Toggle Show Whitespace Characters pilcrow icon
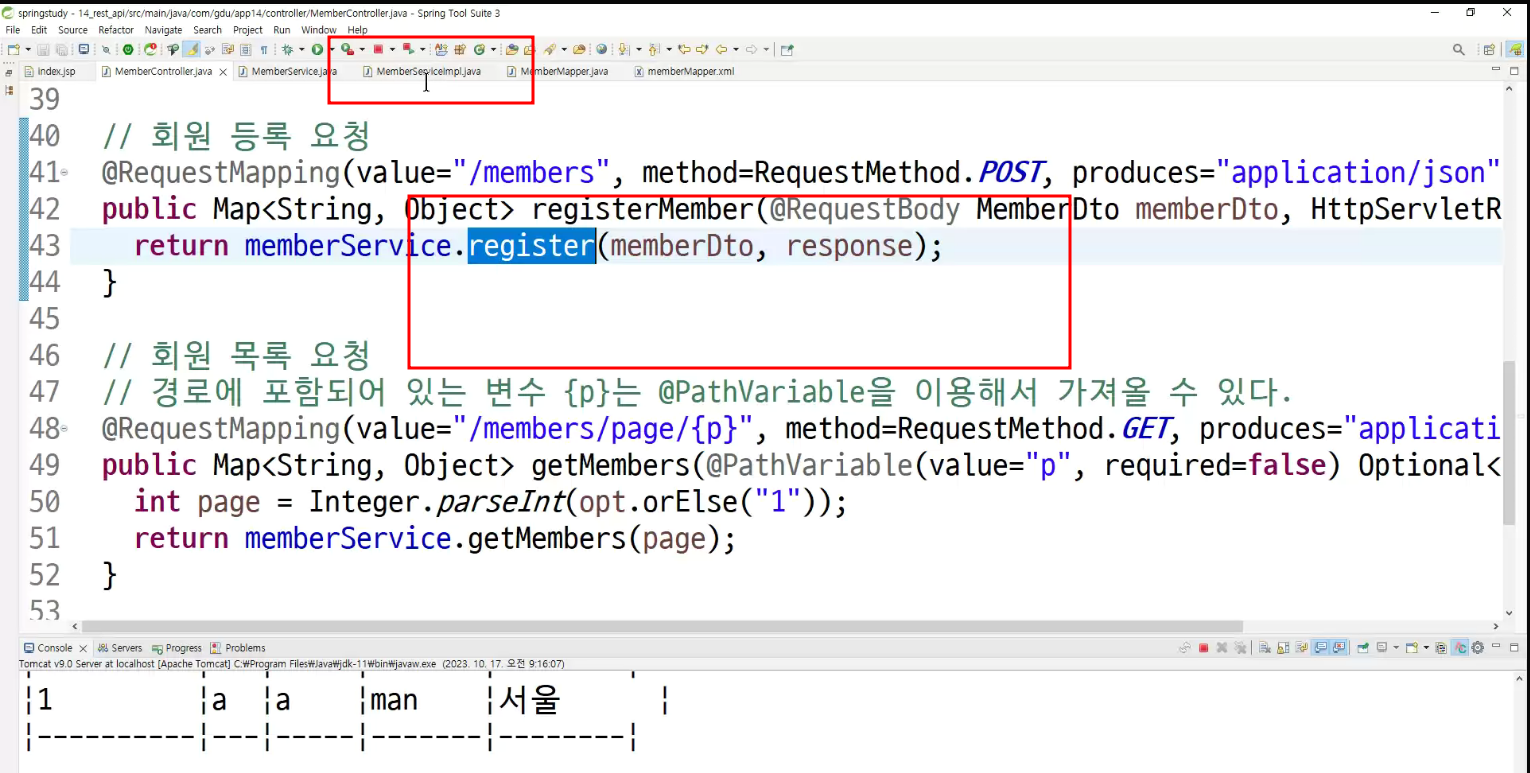1530x773 pixels. pos(264,49)
